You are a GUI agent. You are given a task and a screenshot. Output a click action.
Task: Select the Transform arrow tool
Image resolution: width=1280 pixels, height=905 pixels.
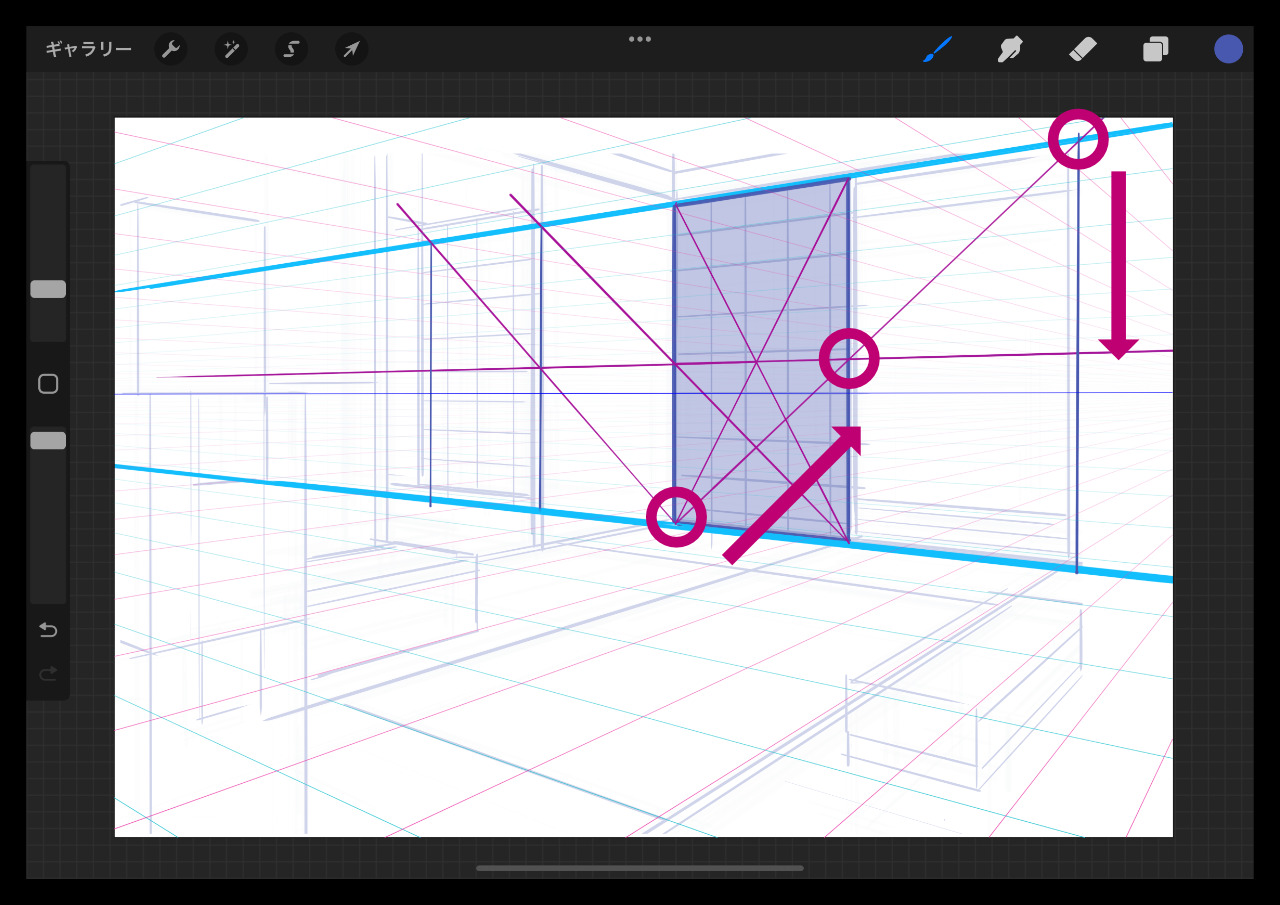tap(352, 49)
